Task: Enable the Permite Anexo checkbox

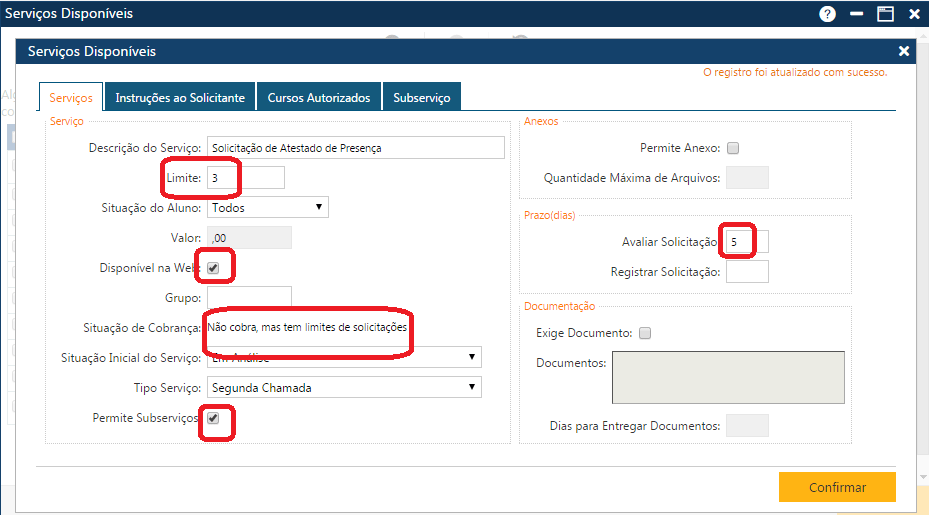Action: [x=733, y=148]
